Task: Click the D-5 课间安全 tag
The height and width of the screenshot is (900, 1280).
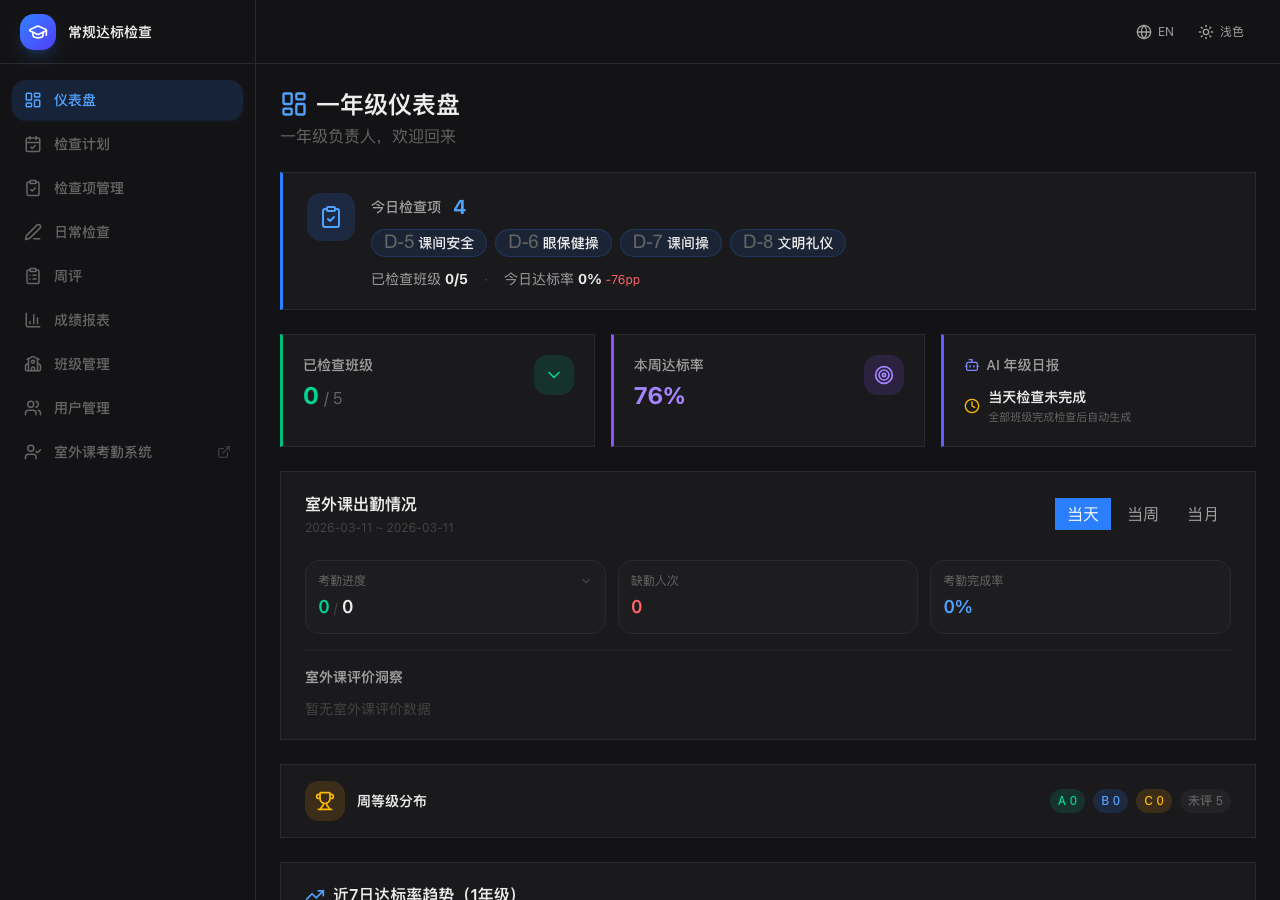Action: [429, 243]
